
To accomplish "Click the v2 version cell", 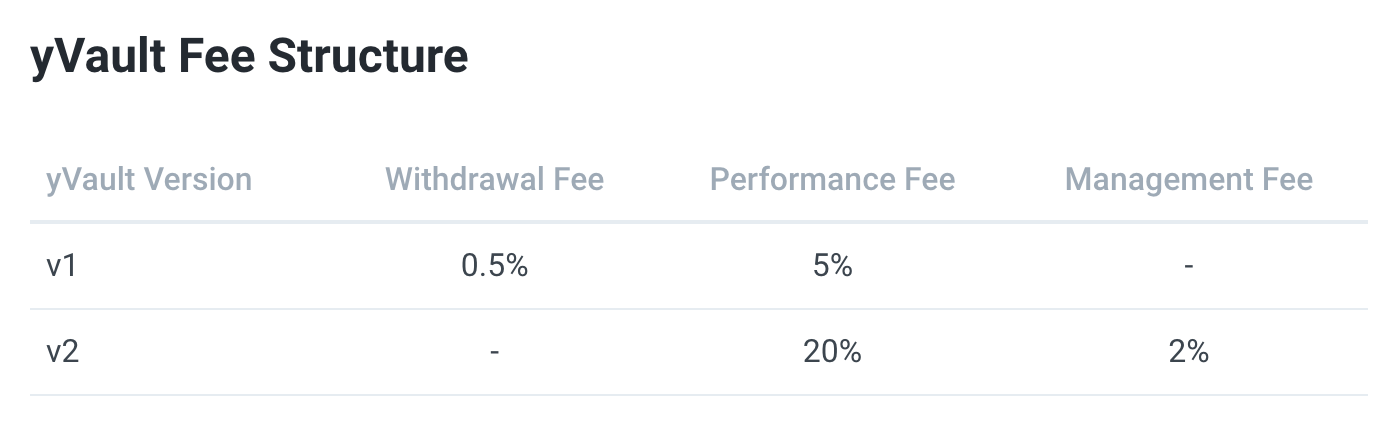I will coord(62,352).
